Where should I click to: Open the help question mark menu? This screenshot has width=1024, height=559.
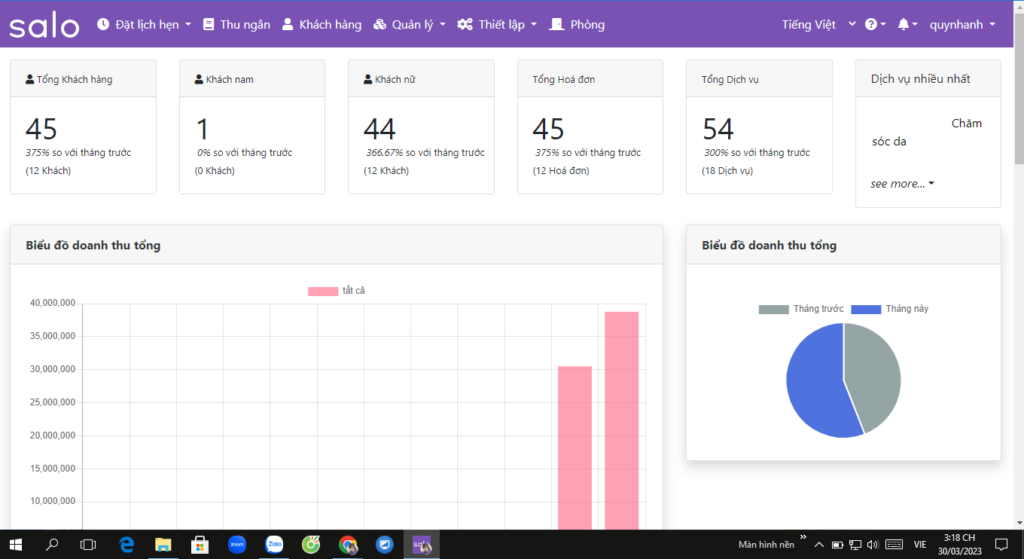875,25
